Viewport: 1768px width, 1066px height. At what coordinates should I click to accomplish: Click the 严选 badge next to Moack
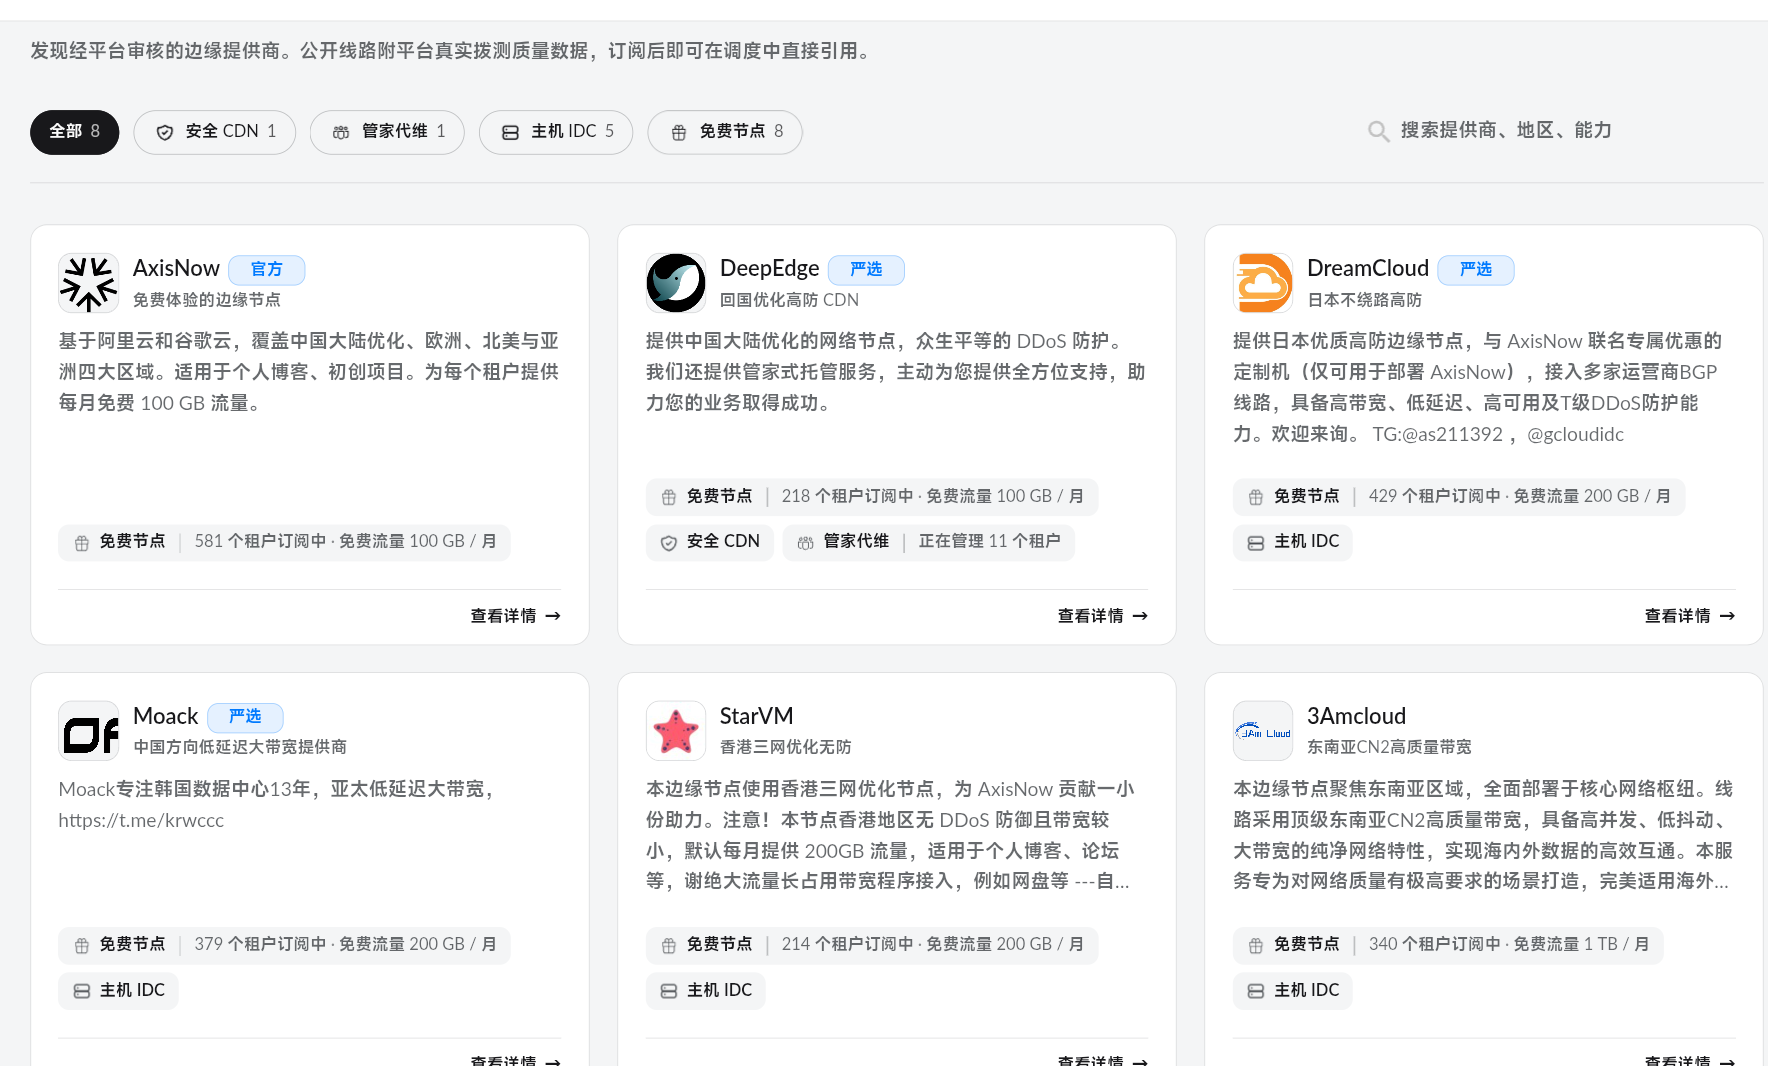click(245, 717)
